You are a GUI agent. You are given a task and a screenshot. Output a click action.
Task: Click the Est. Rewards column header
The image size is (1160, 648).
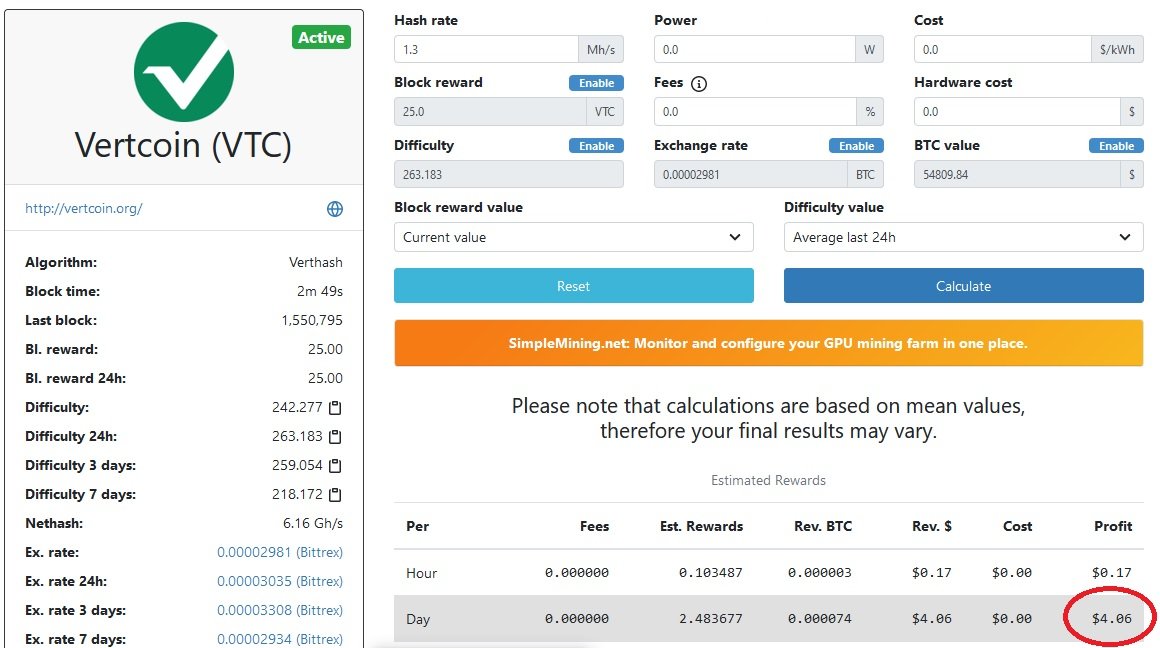pos(701,526)
